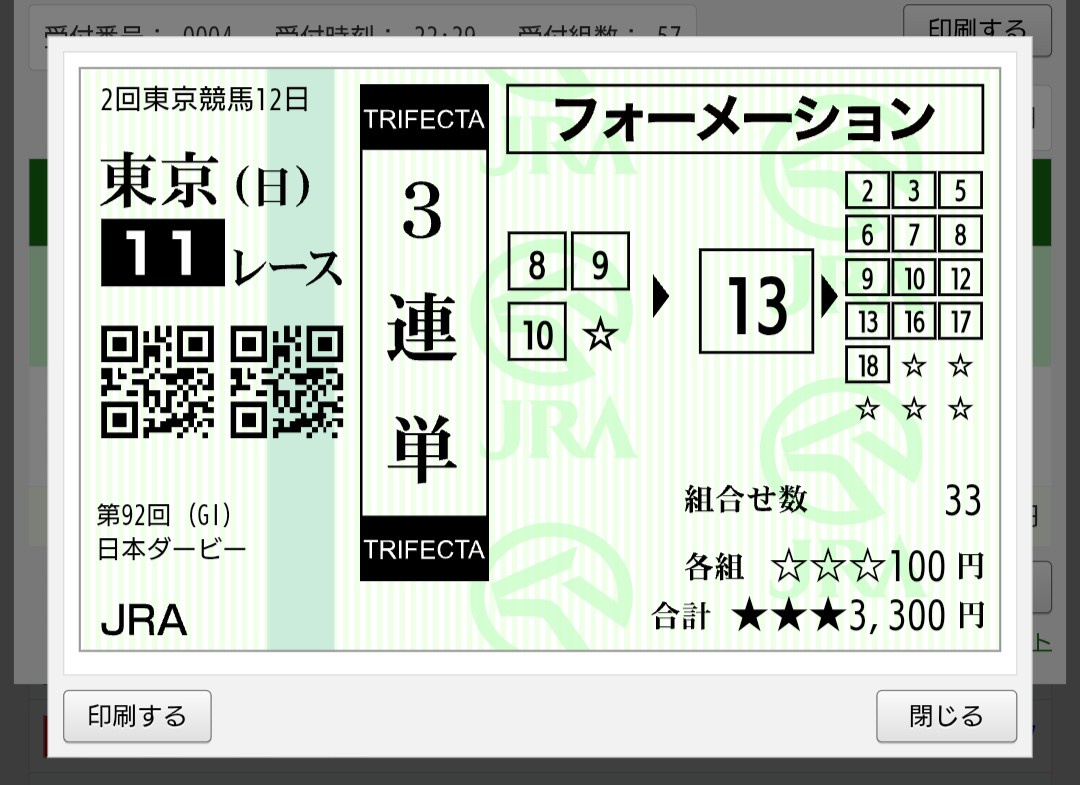Click the combination count 33
1080x785 pixels.
(x=963, y=501)
